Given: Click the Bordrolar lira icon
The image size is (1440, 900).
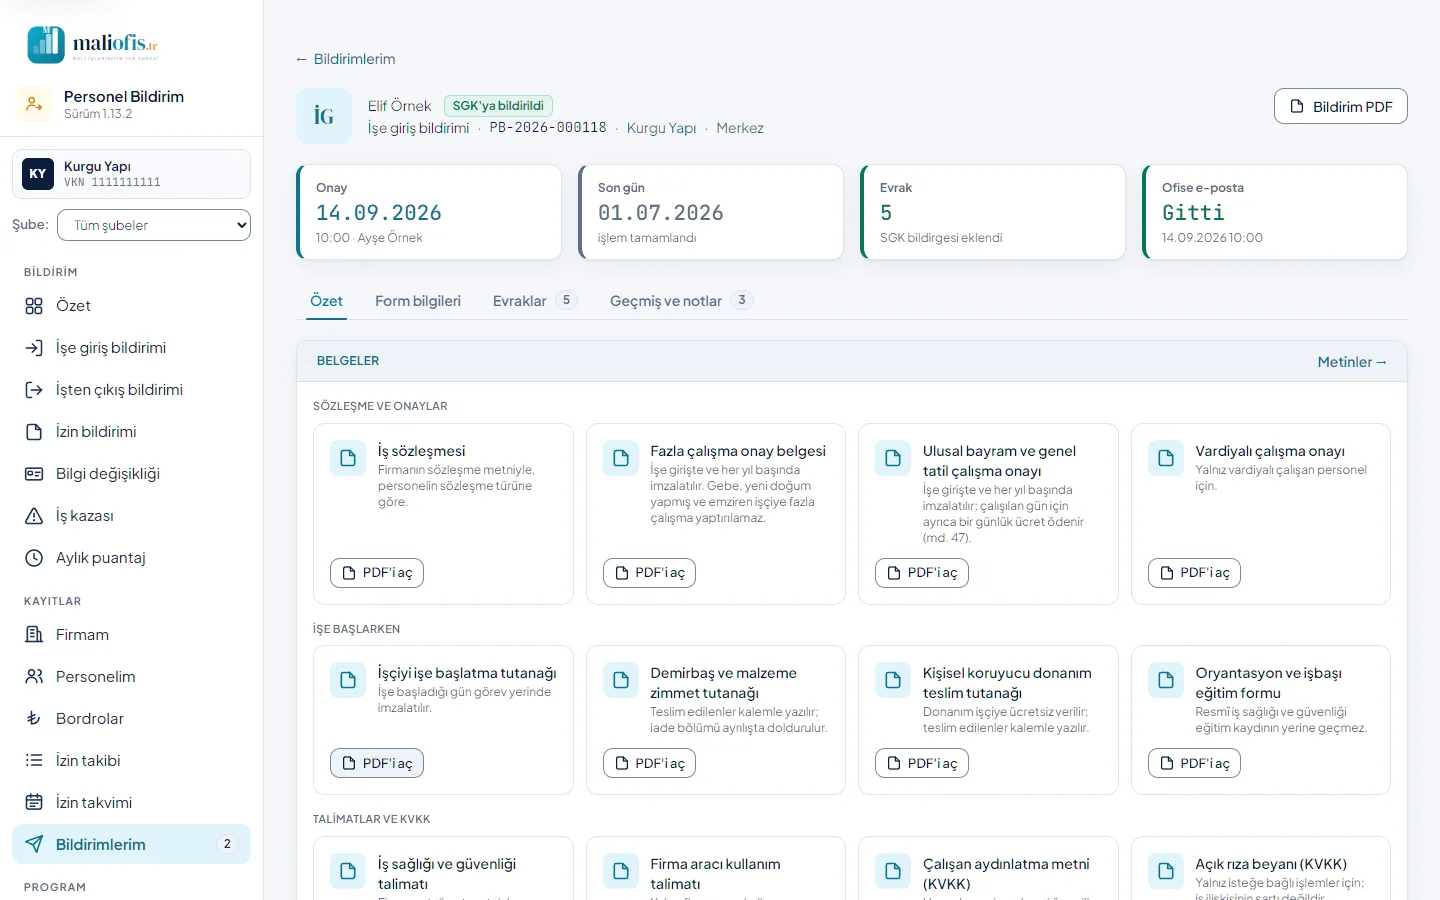Looking at the screenshot, I should tap(34, 719).
